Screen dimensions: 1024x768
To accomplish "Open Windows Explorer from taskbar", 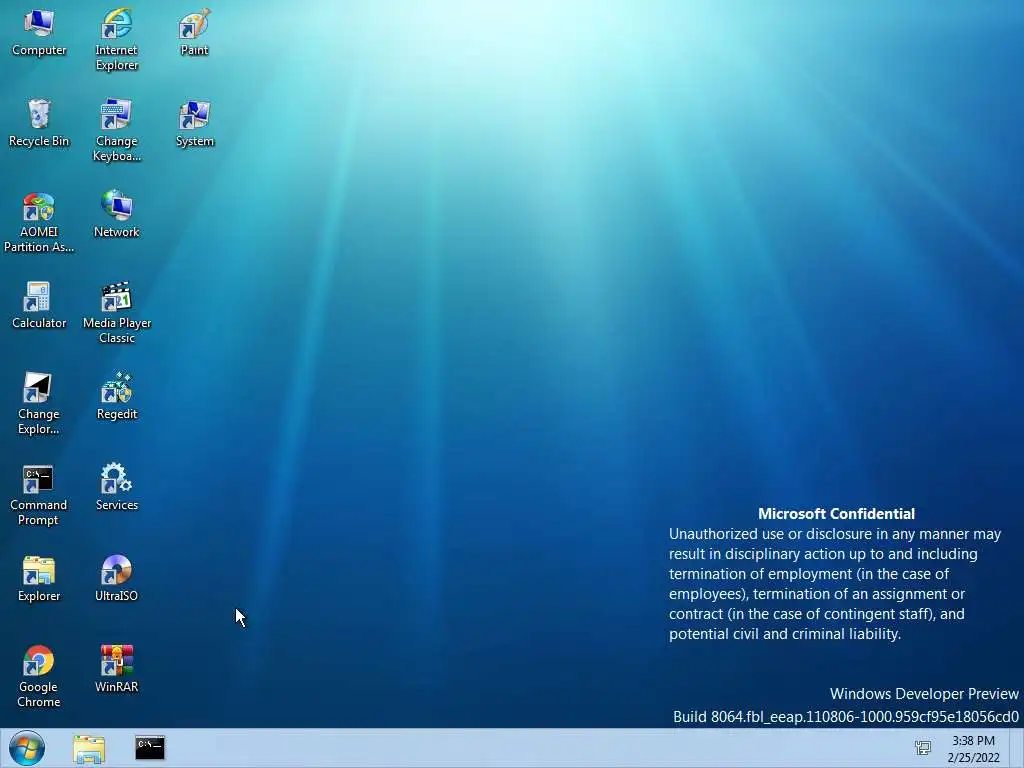I will 89,748.
